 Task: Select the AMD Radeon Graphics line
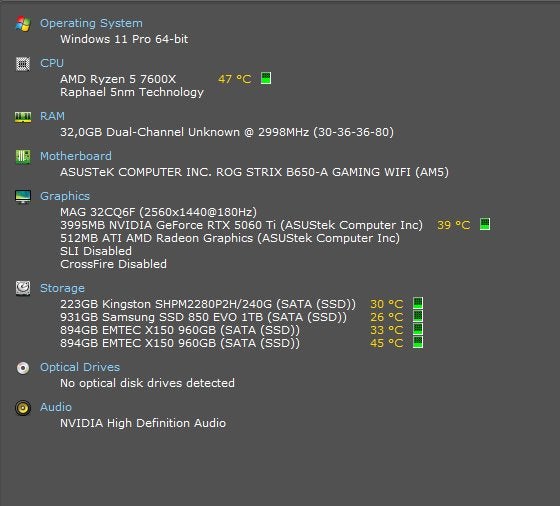pos(230,238)
